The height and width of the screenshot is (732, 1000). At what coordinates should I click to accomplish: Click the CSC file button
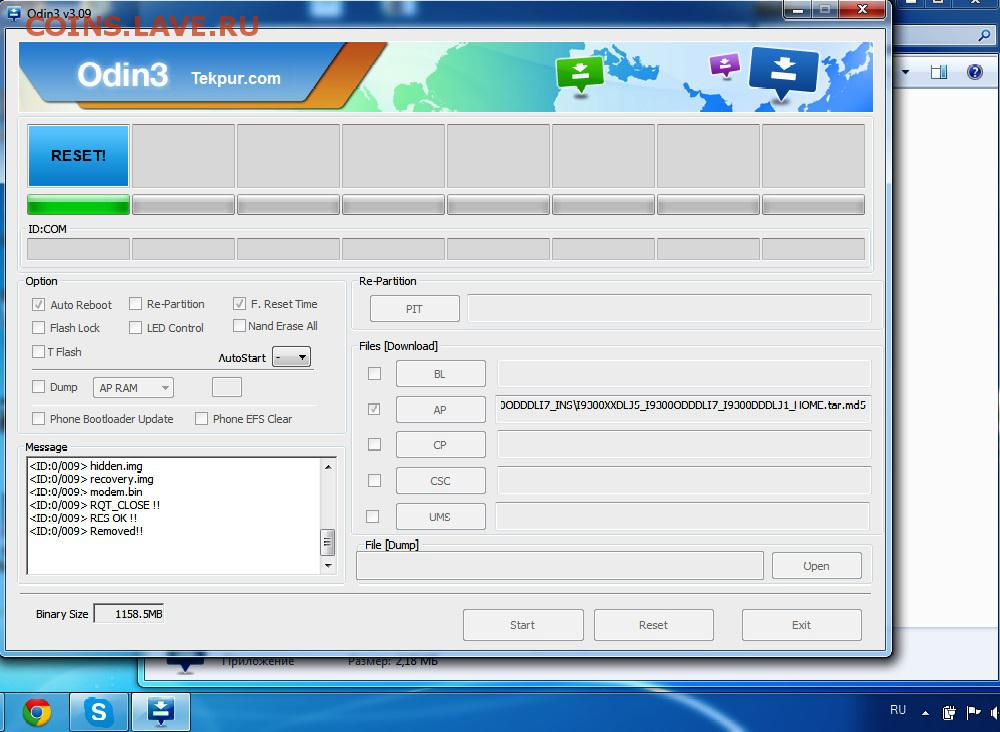coord(441,480)
